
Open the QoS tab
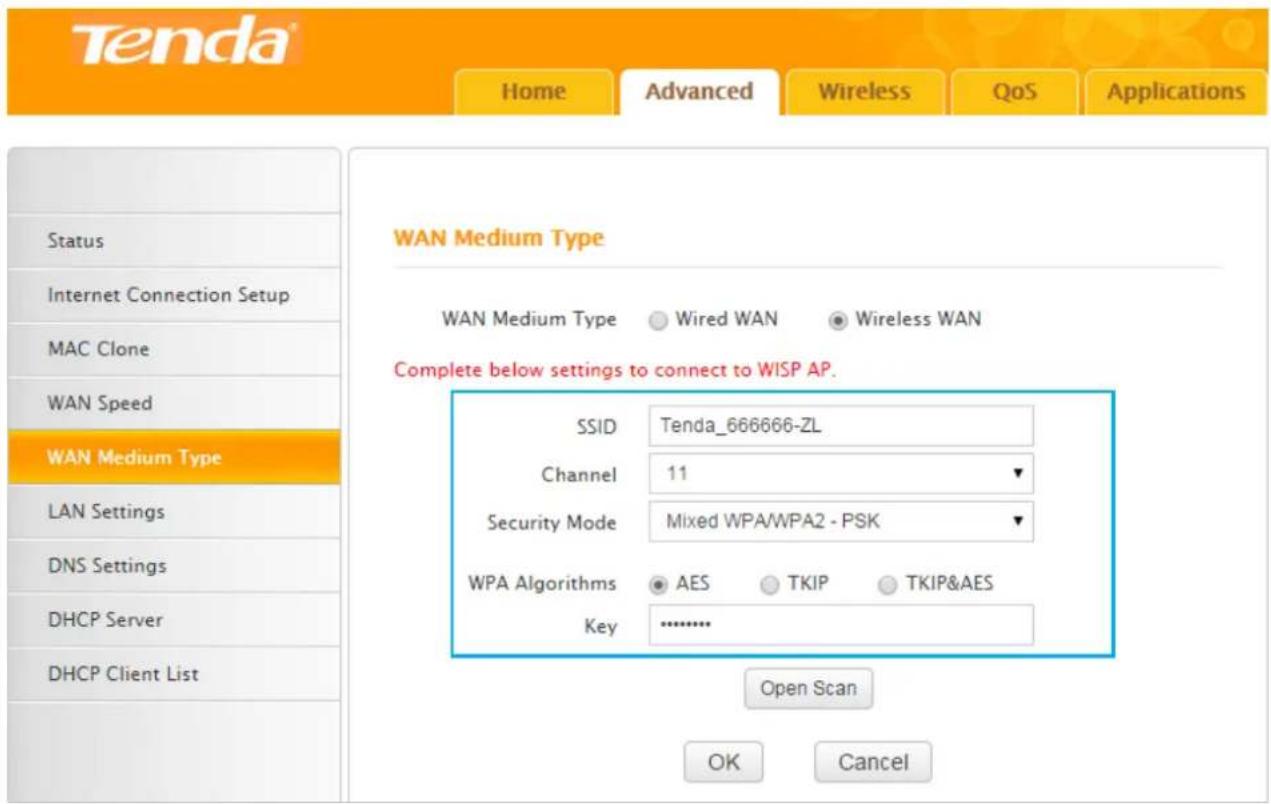pos(1014,92)
